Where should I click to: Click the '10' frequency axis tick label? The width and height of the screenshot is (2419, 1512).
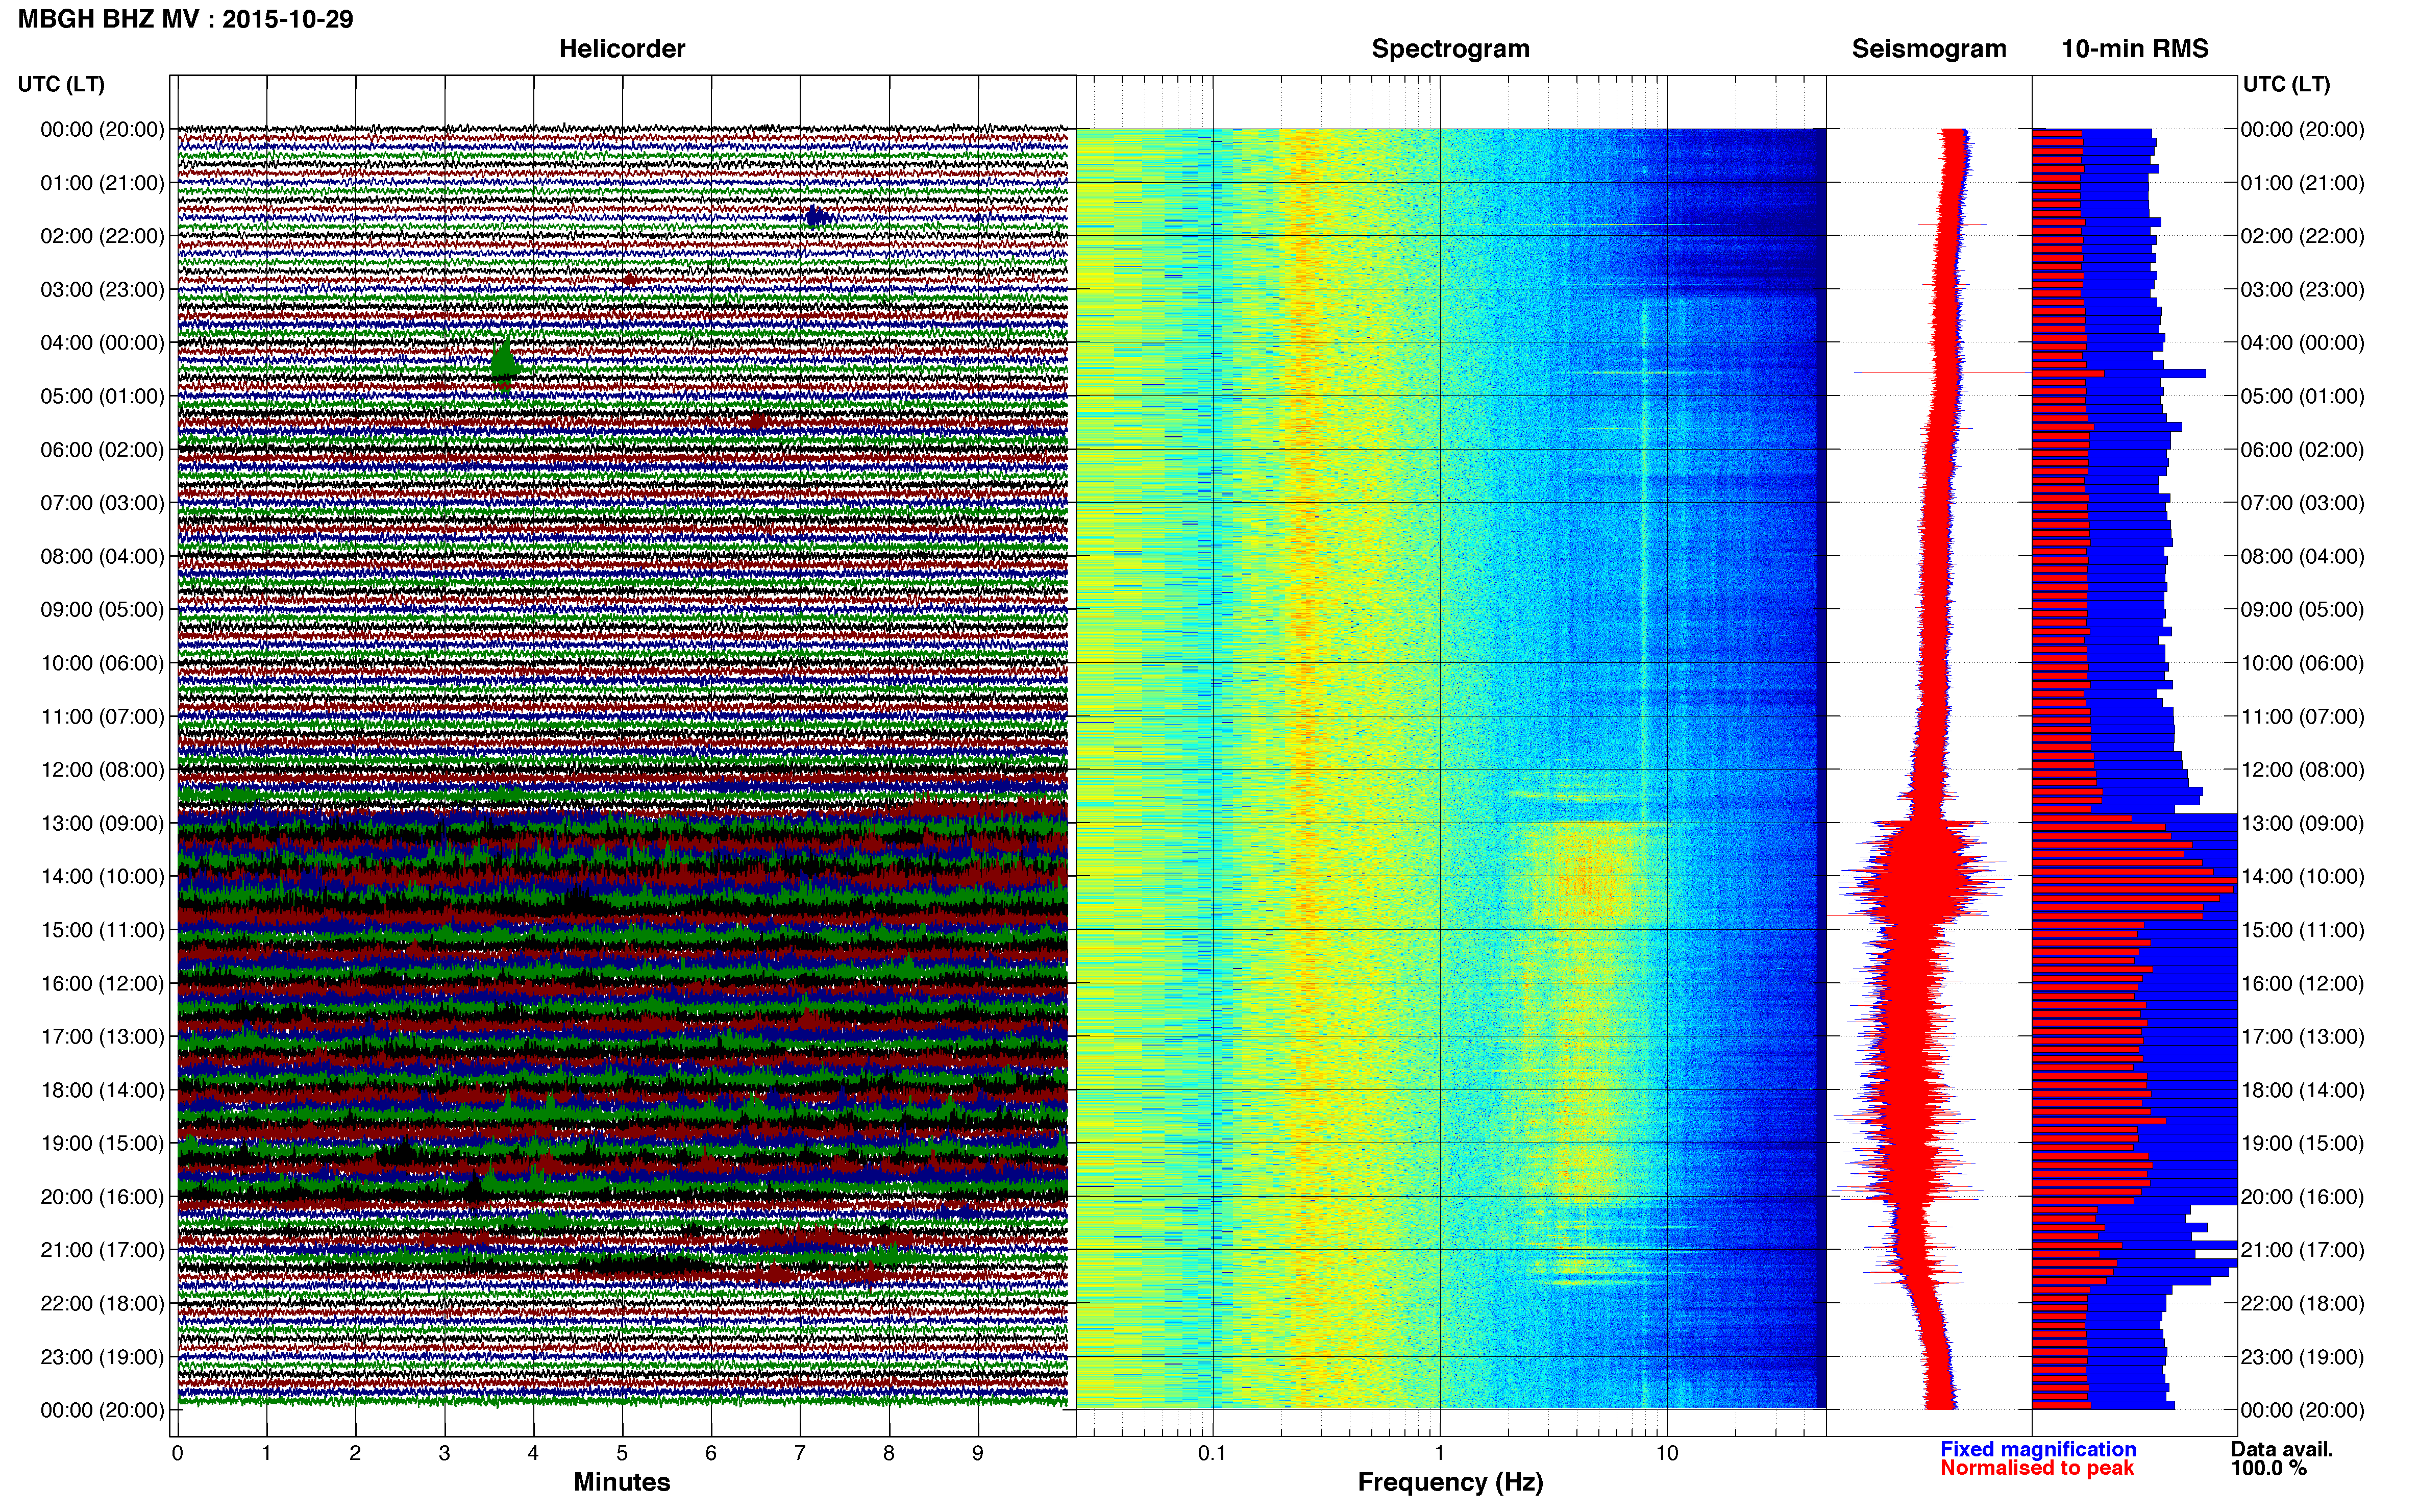click(x=1666, y=1453)
